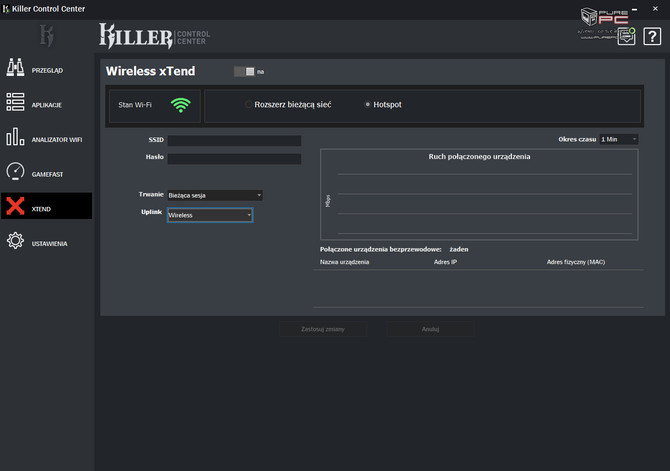Image resolution: width=670 pixels, height=471 pixels.
Task: Click the feedback message icon near help
Action: [x=626, y=36]
